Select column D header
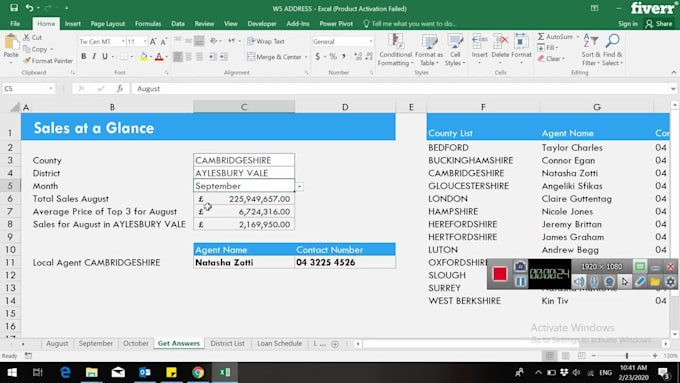The height and width of the screenshot is (383, 680). (345, 107)
